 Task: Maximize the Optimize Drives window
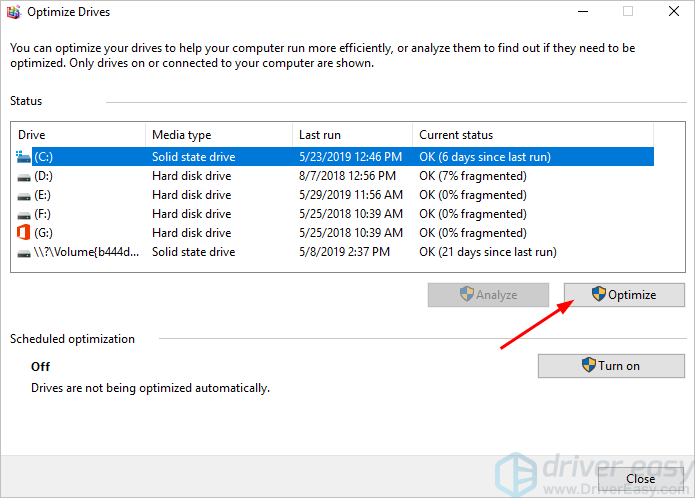(x=627, y=12)
